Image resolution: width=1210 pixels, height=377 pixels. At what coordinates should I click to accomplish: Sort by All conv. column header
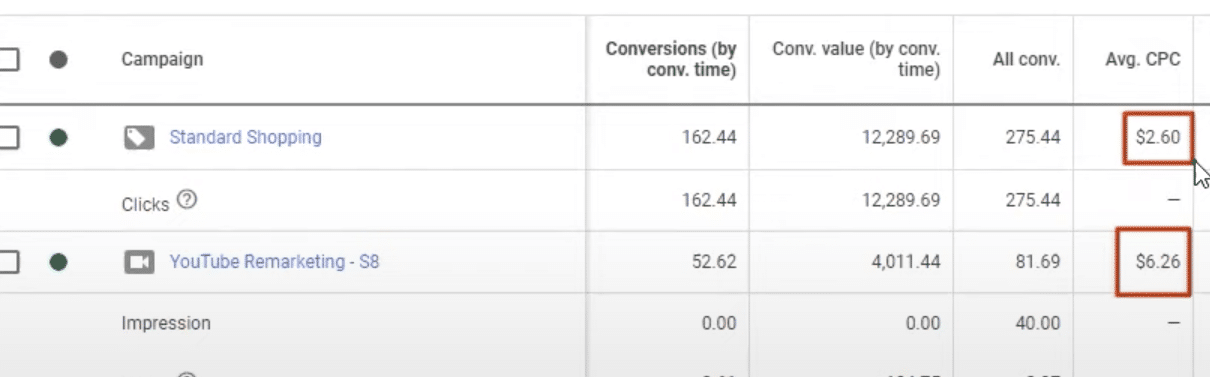[x=1027, y=59]
